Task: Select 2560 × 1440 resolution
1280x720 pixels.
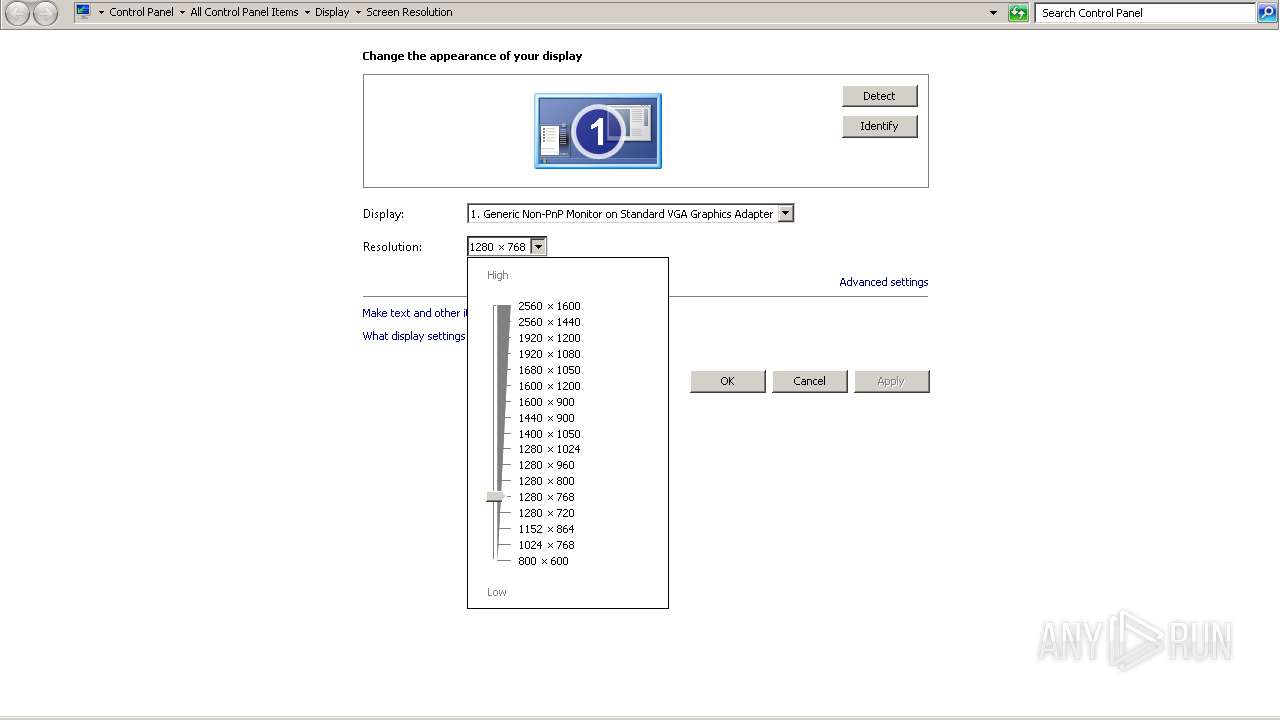Action: coord(549,322)
